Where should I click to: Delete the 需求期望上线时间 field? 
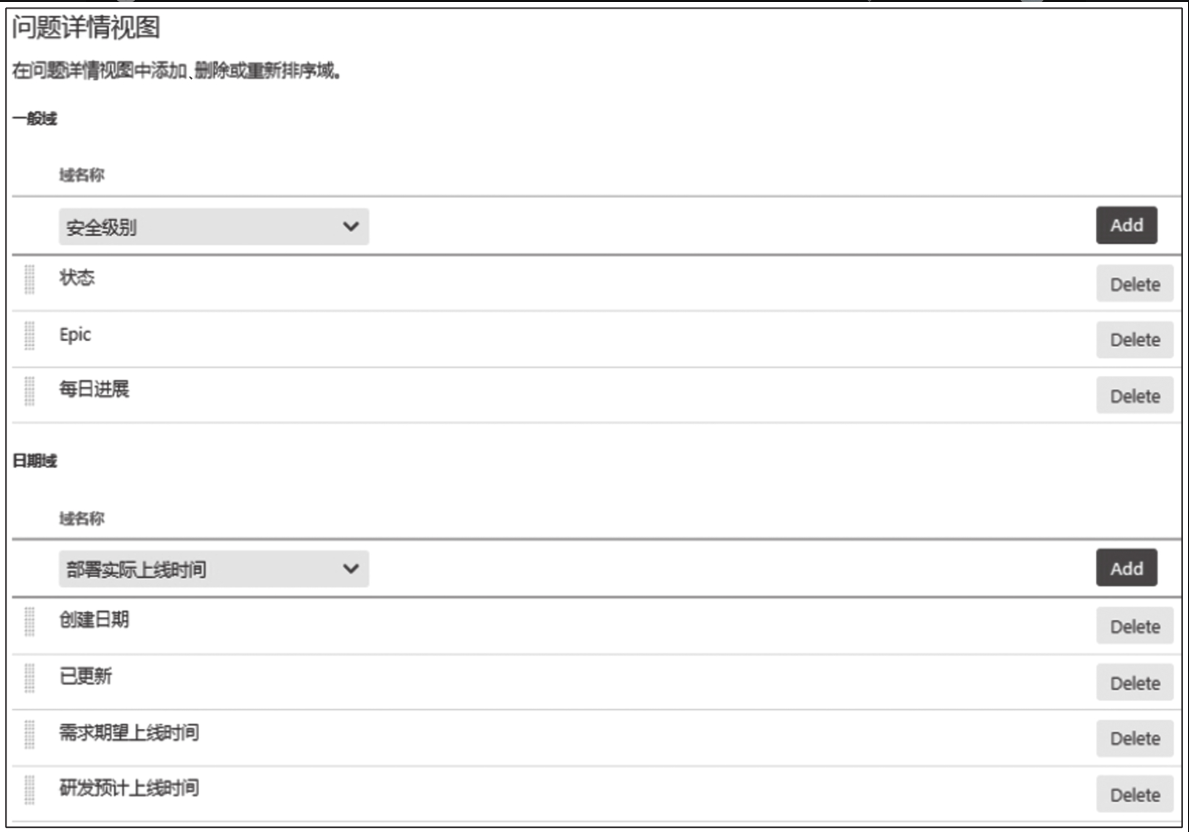pos(1134,739)
